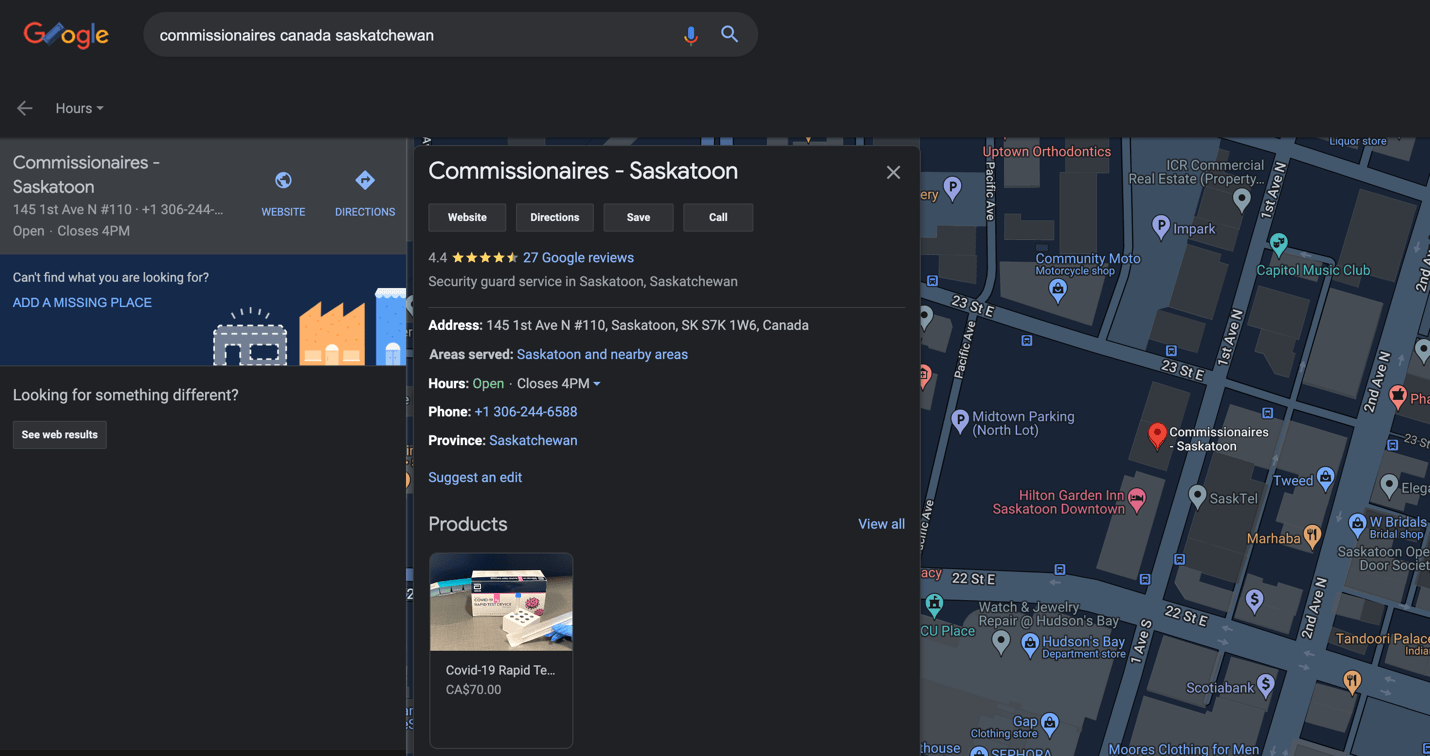Screen dimensions: 1430x756
Task: Click the Saskatchewan province link
Action: [x=533, y=440]
